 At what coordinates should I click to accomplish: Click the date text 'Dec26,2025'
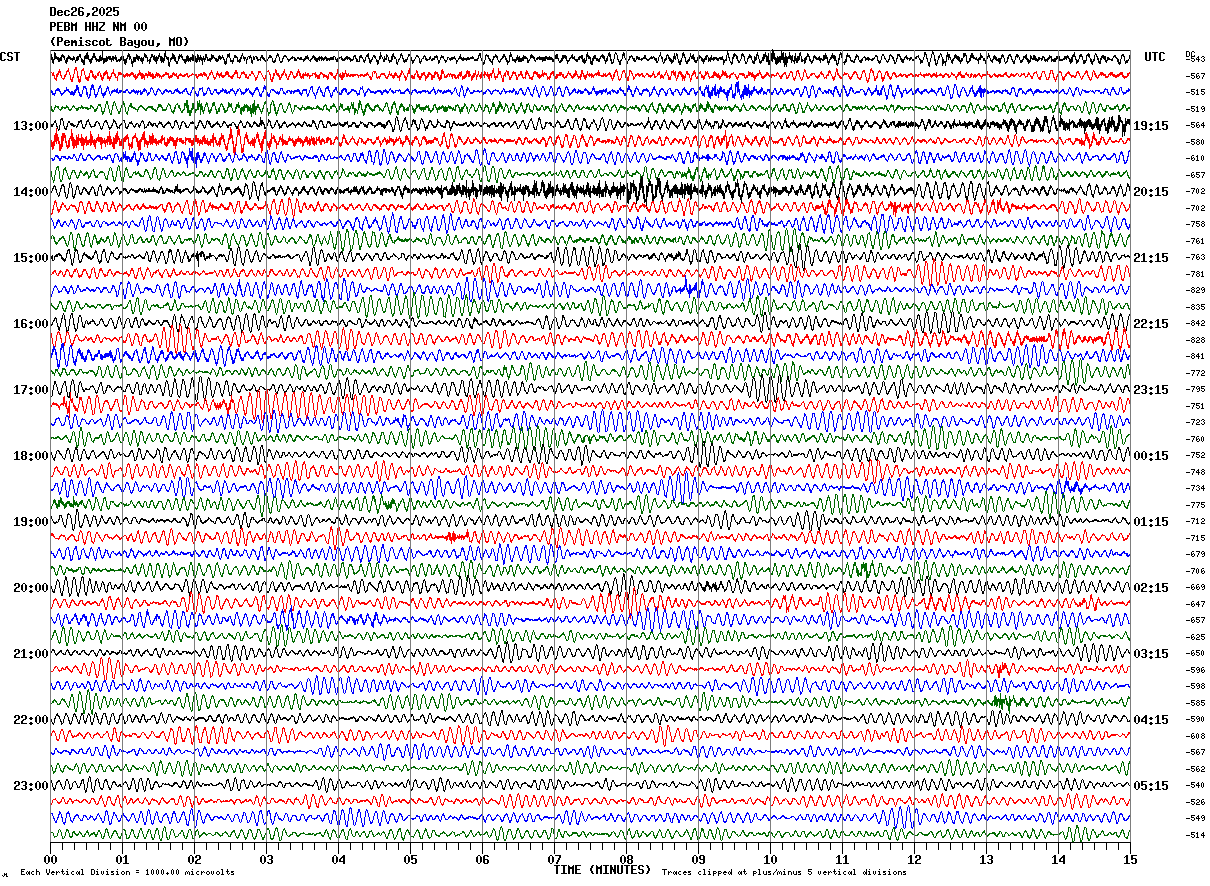(84, 12)
